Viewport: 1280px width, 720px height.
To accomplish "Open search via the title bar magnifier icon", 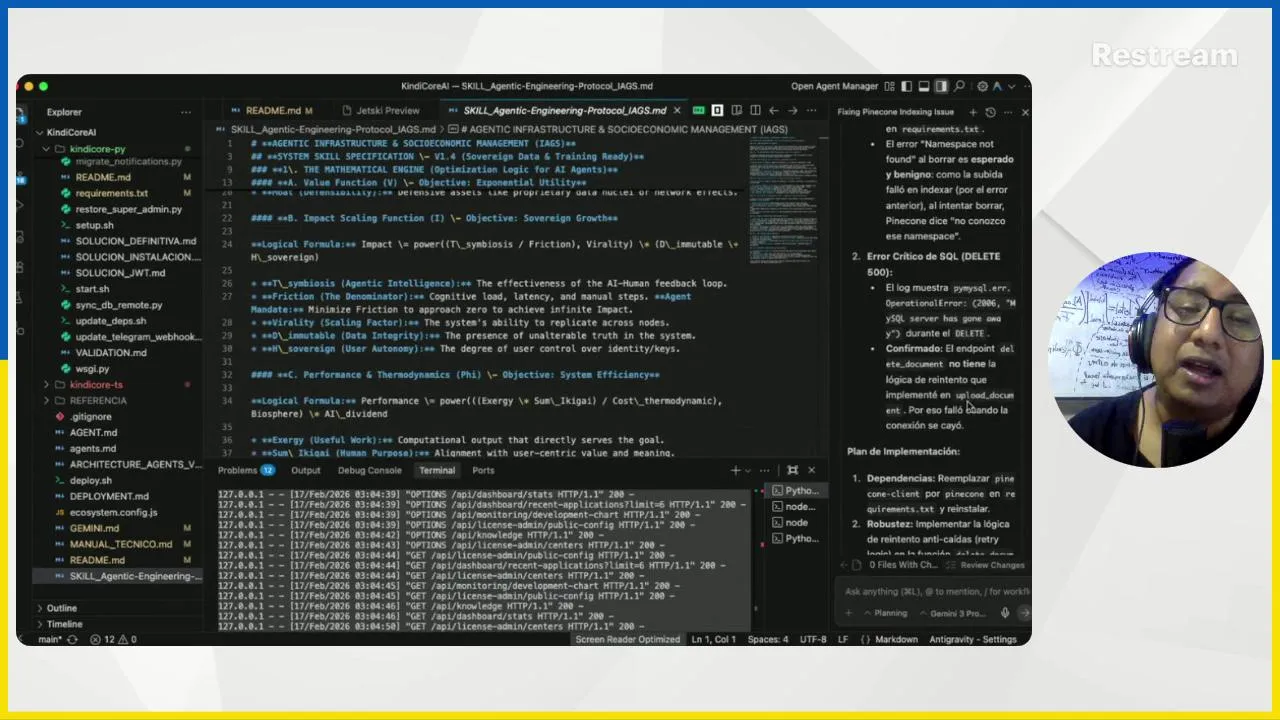I will click(960, 86).
